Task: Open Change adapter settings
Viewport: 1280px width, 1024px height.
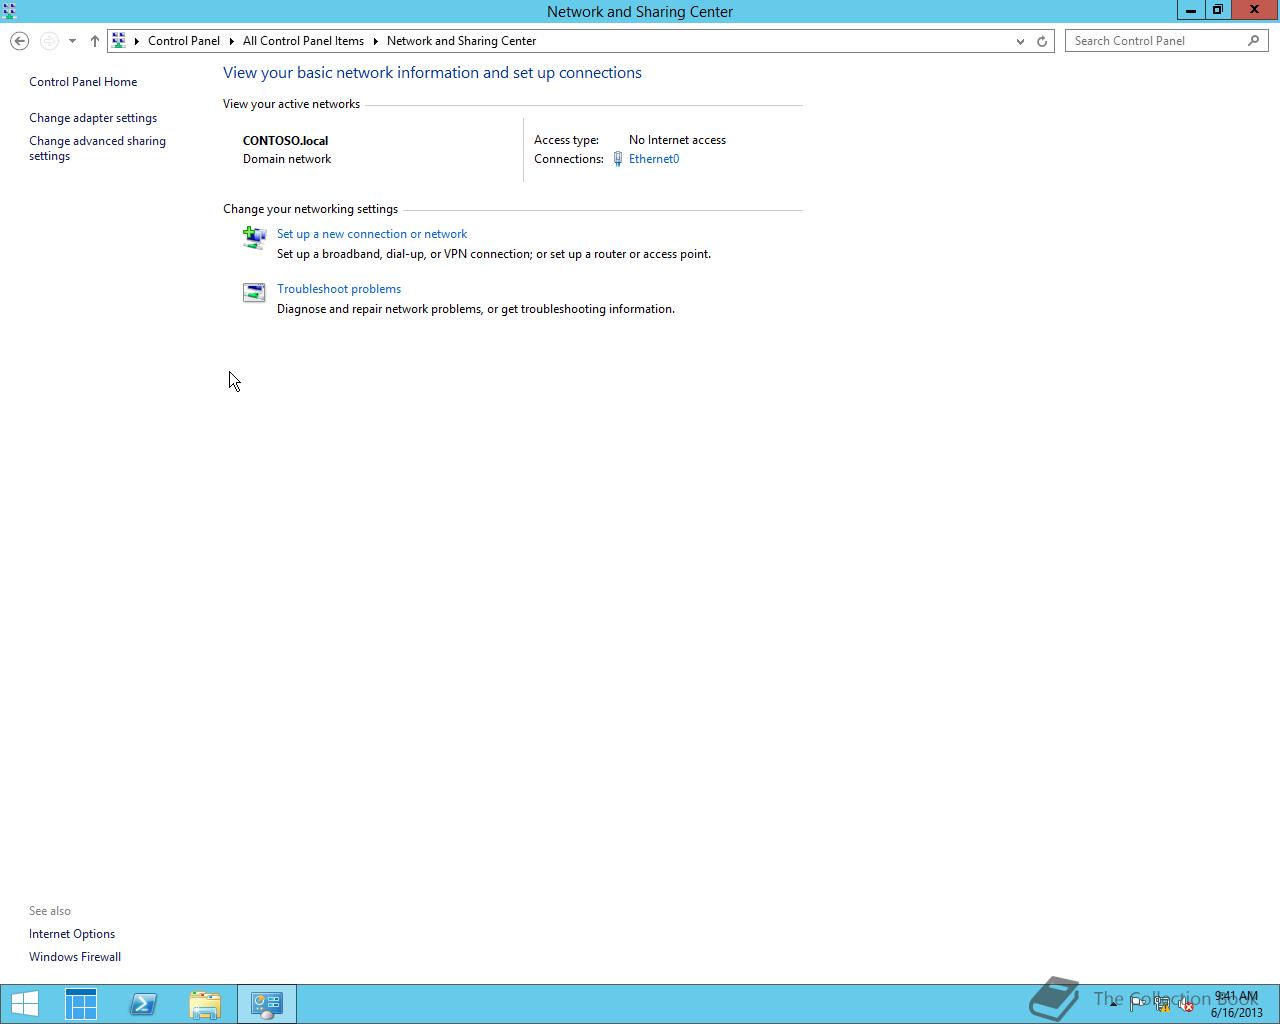Action: 93,118
